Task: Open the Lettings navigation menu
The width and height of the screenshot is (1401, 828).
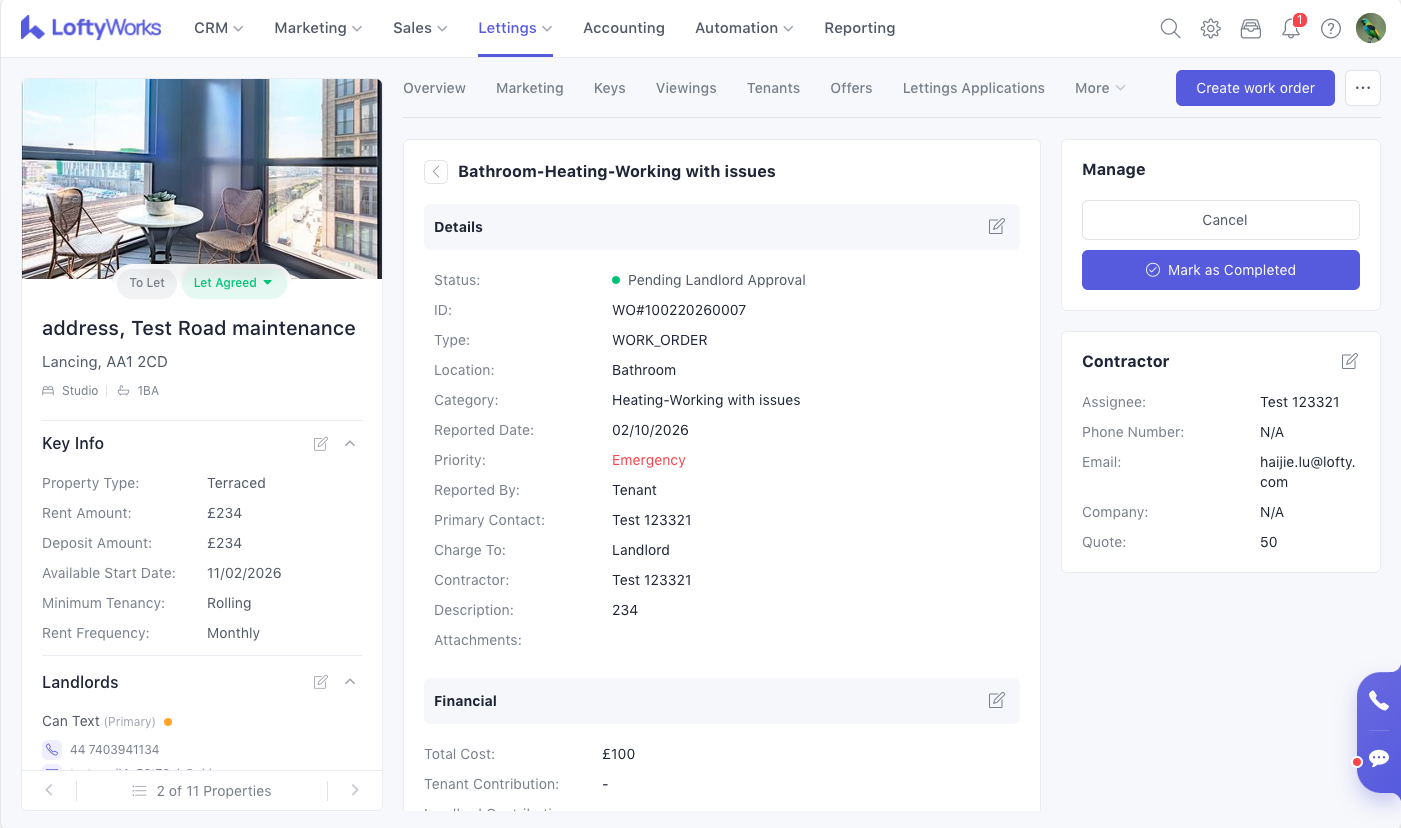Action: (515, 28)
